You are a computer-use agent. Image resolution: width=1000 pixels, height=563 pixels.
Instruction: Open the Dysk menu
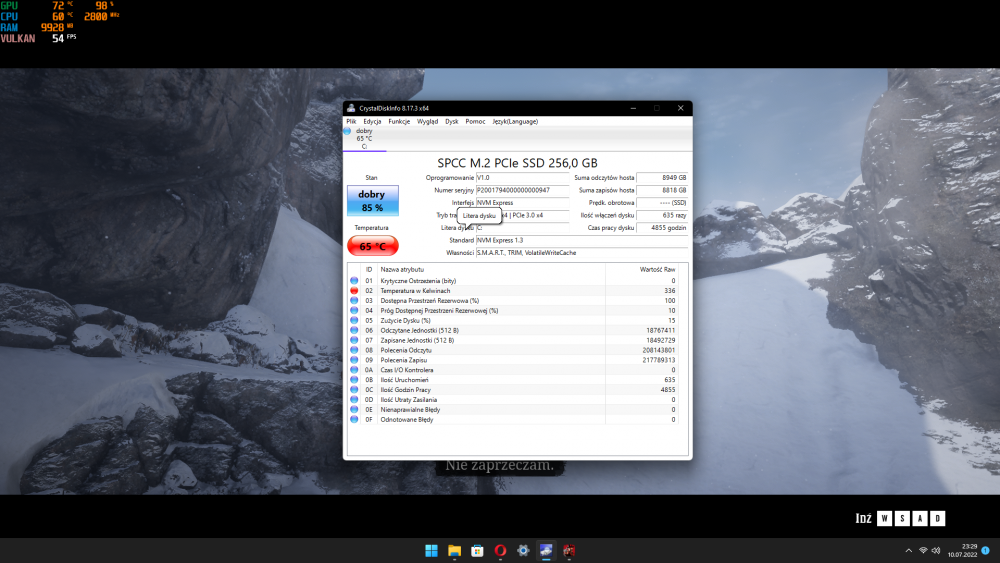point(452,121)
